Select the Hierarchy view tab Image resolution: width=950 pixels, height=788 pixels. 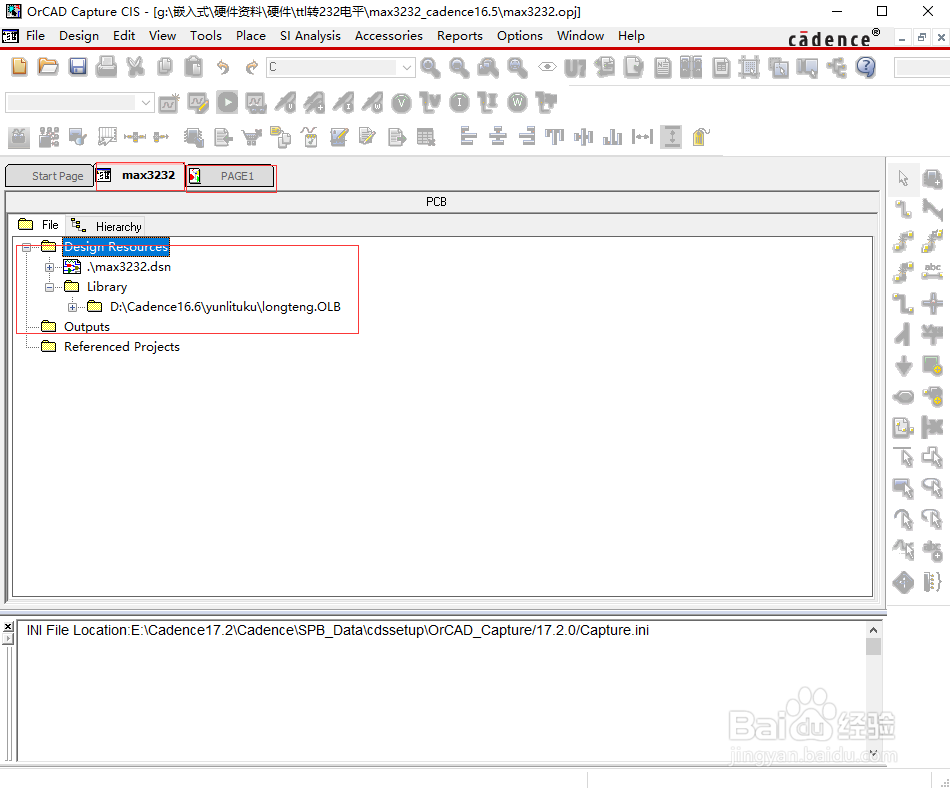[106, 226]
